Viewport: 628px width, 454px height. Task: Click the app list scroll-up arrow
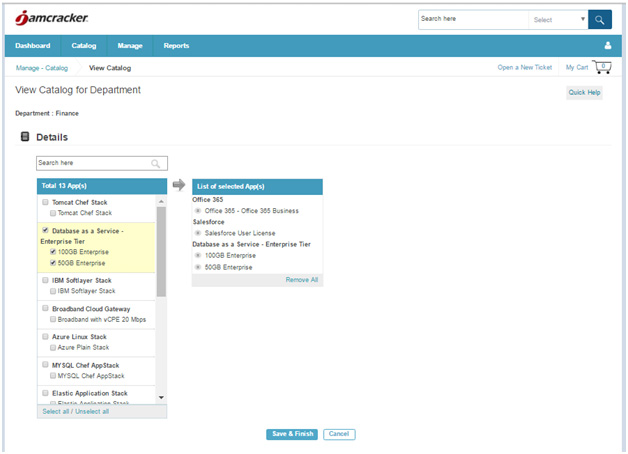161,201
